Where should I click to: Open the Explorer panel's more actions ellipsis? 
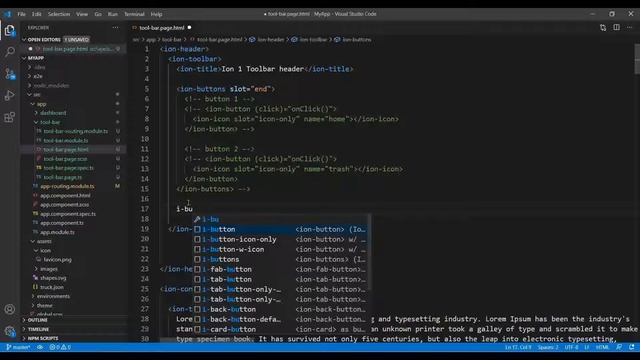pyautogui.click(x=116, y=28)
